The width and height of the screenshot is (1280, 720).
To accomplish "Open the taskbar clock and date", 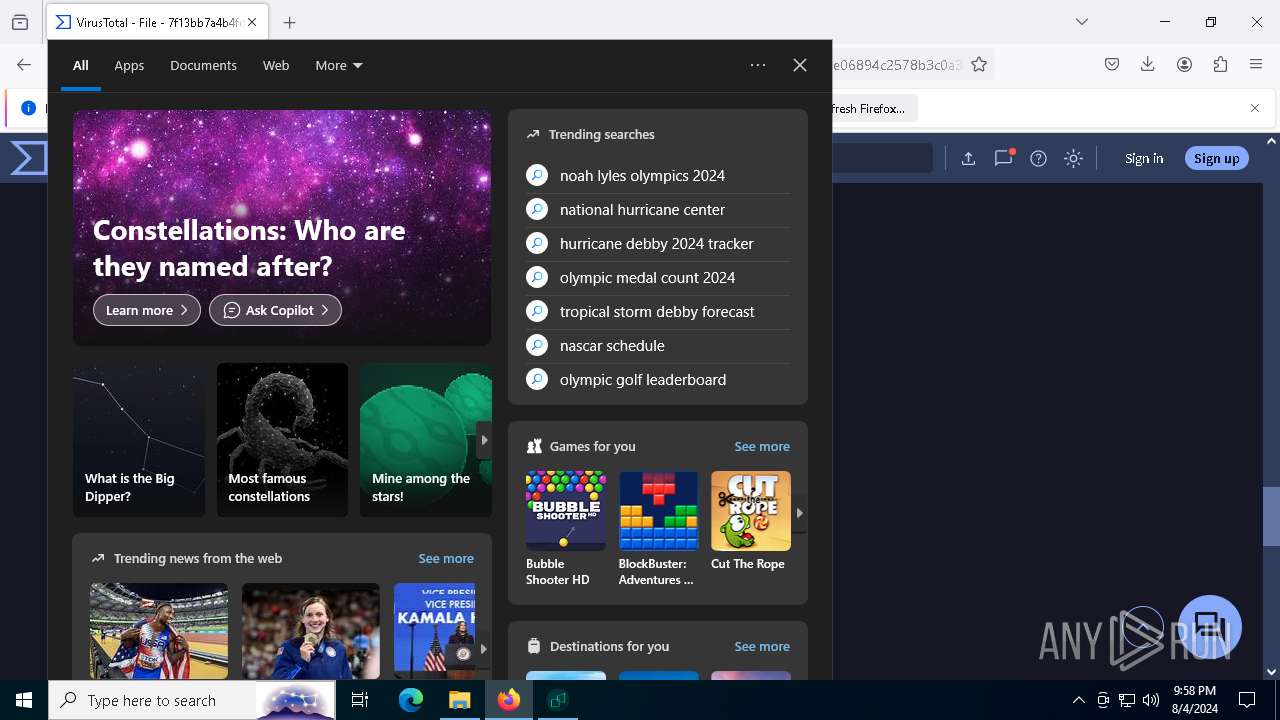I will 1195,700.
